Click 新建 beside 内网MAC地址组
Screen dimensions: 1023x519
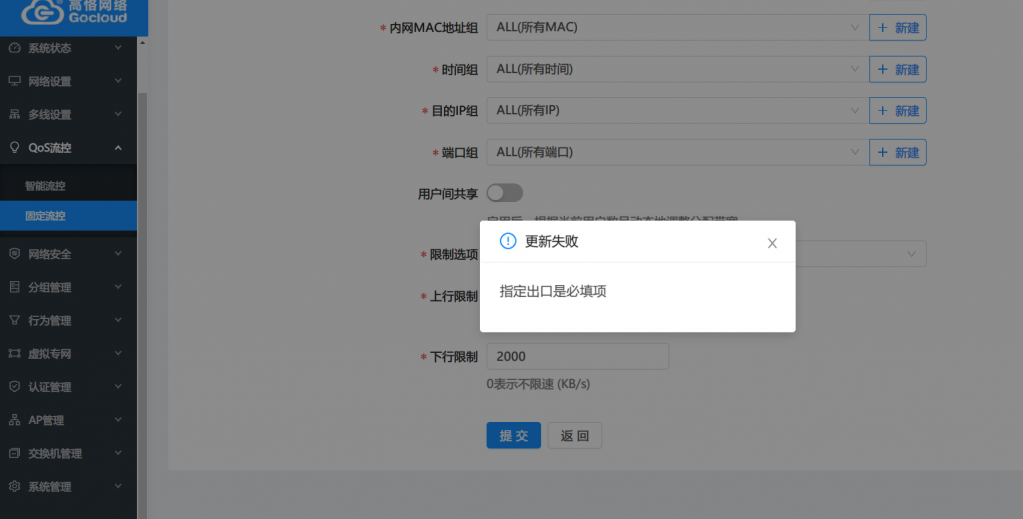click(898, 27)
